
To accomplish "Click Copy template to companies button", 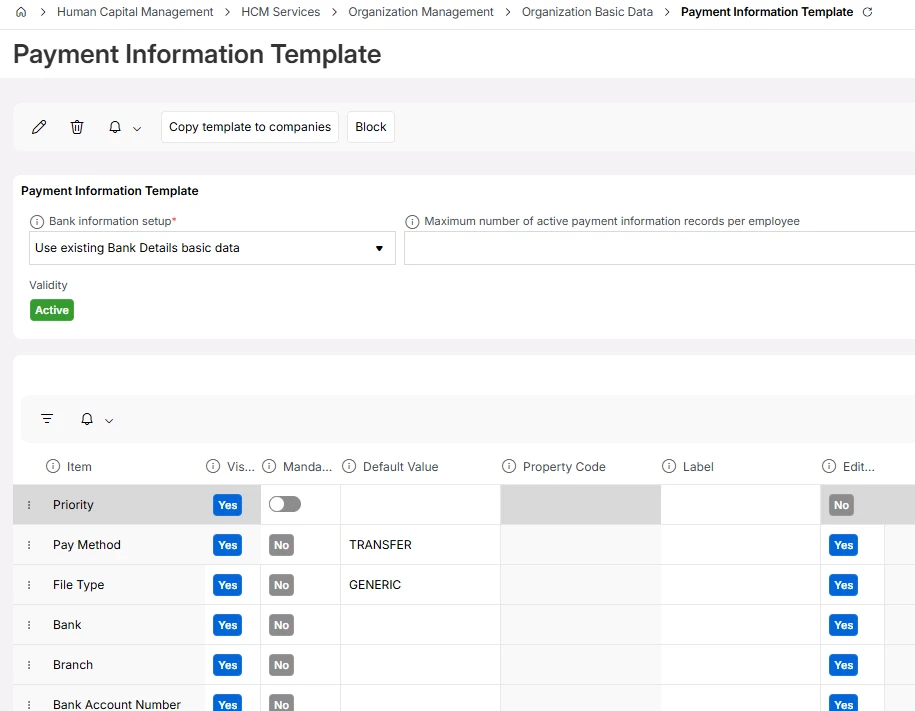I will click(250, 127).
